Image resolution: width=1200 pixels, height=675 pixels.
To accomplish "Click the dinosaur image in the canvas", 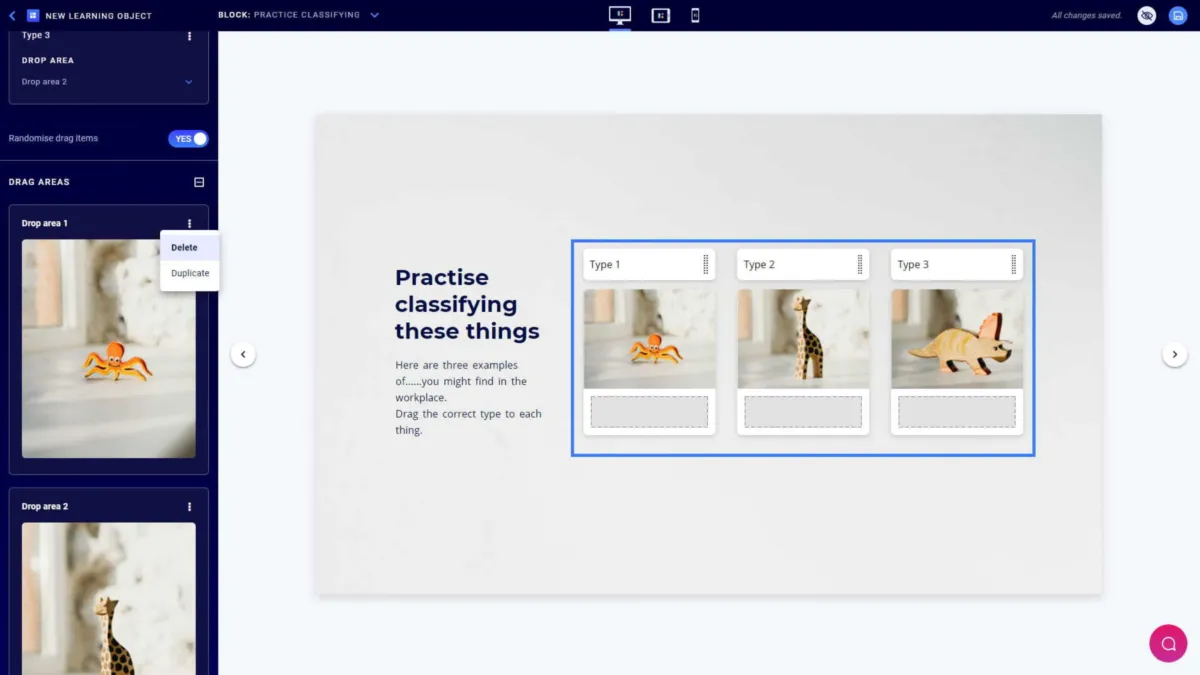I will [957, 339].
